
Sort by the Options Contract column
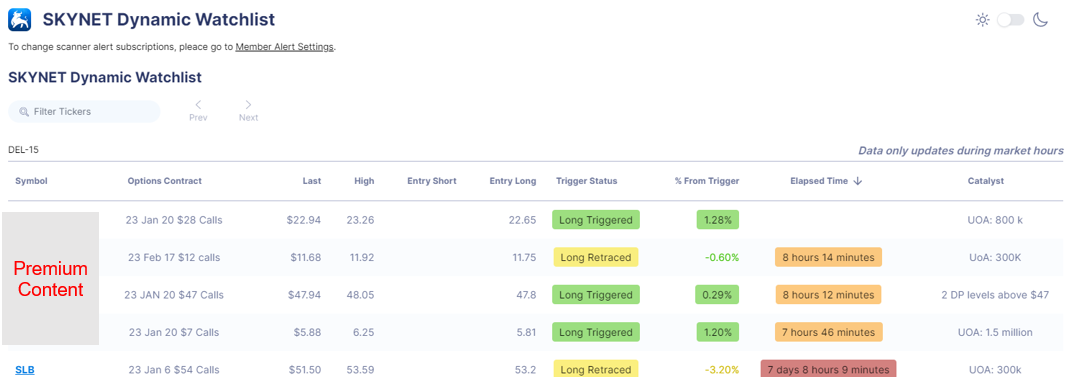164,181
